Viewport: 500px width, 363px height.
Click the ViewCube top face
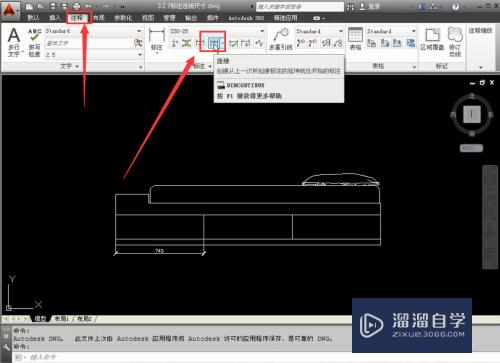pos(472,114)
